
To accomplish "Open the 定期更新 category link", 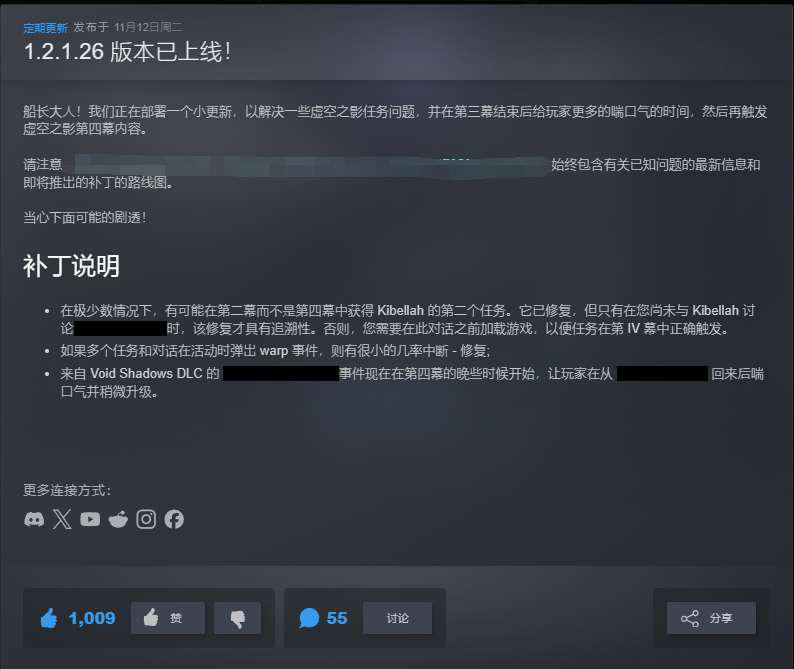I will 46,28.
